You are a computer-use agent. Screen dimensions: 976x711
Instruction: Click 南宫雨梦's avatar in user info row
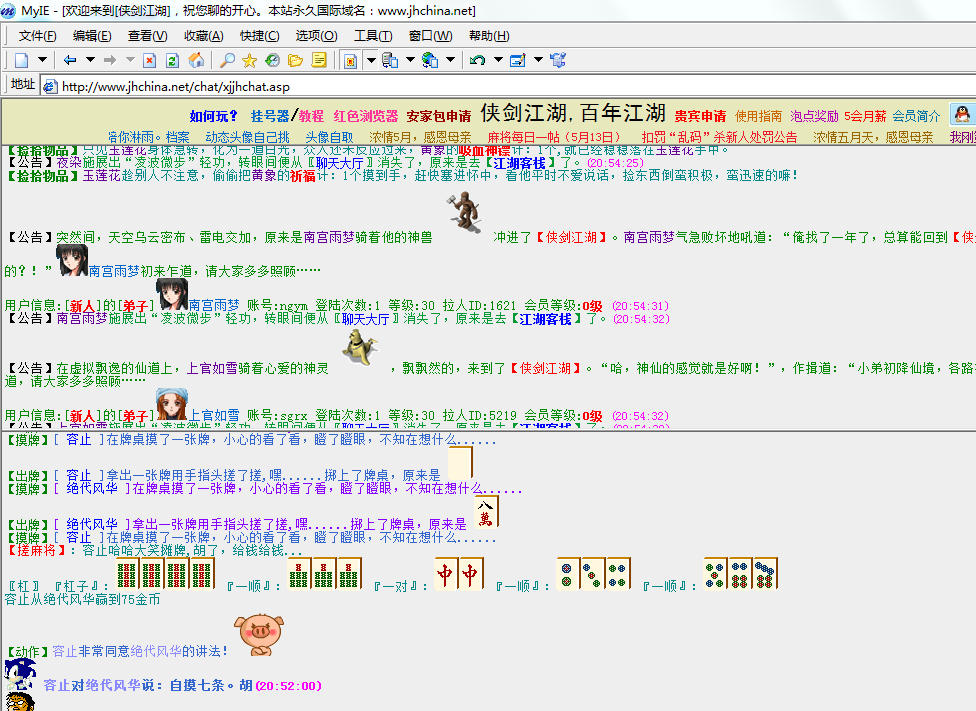point(172,294)
